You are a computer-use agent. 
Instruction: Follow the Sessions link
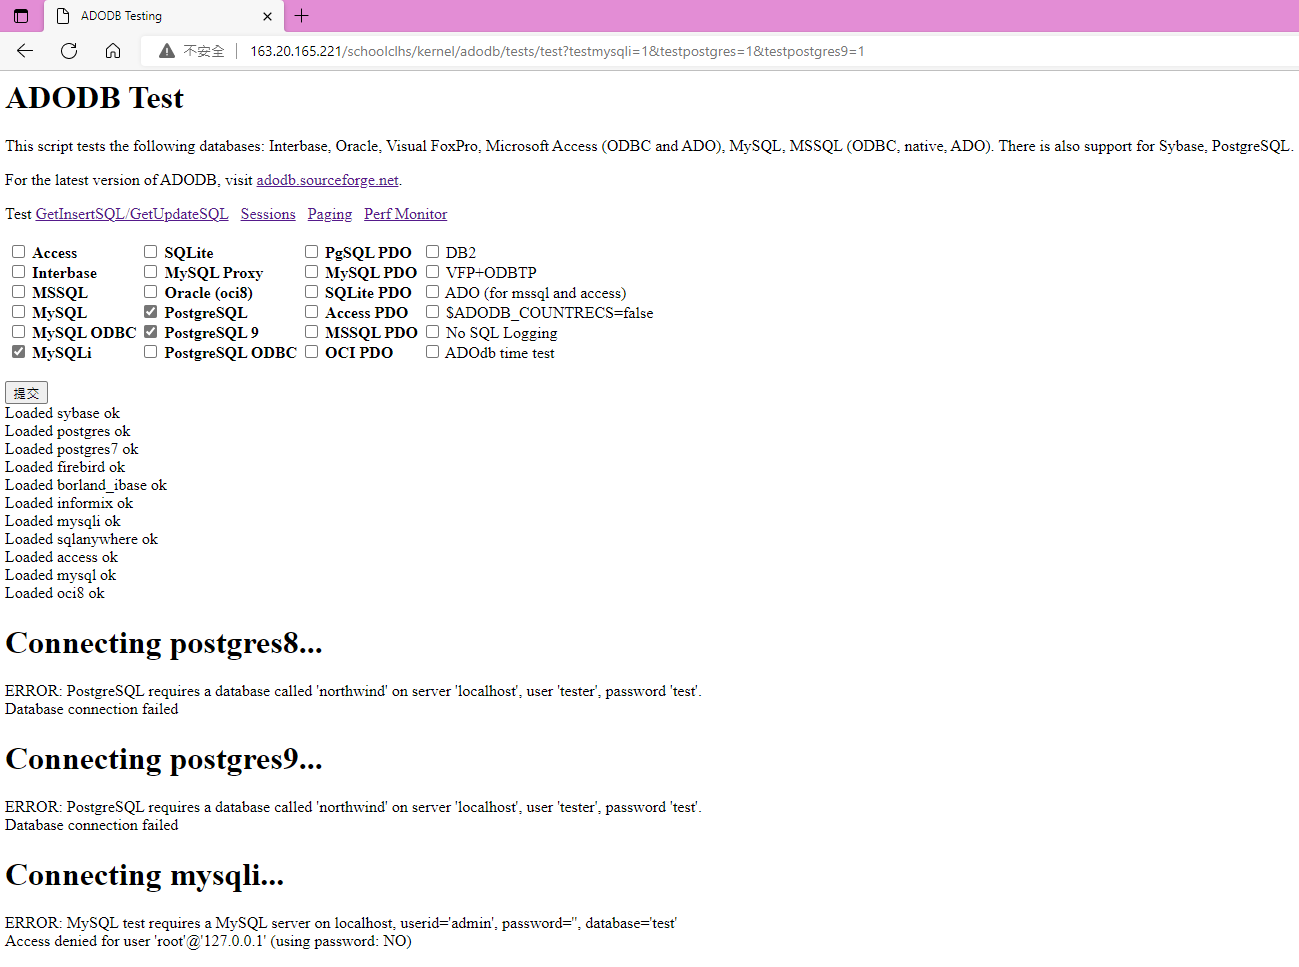268,214
